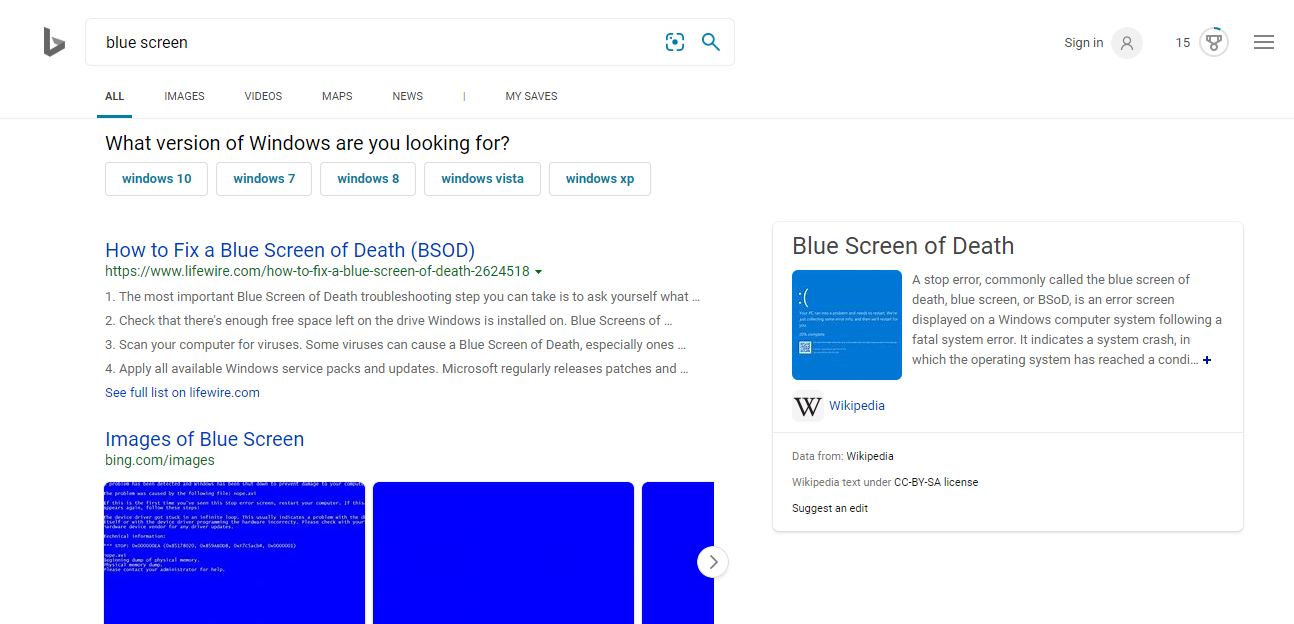Image resolution: width=1294 pixels, height=624 pixels.
Task: Select the windows vista filter chip
Action: click(x=482, y=178)
